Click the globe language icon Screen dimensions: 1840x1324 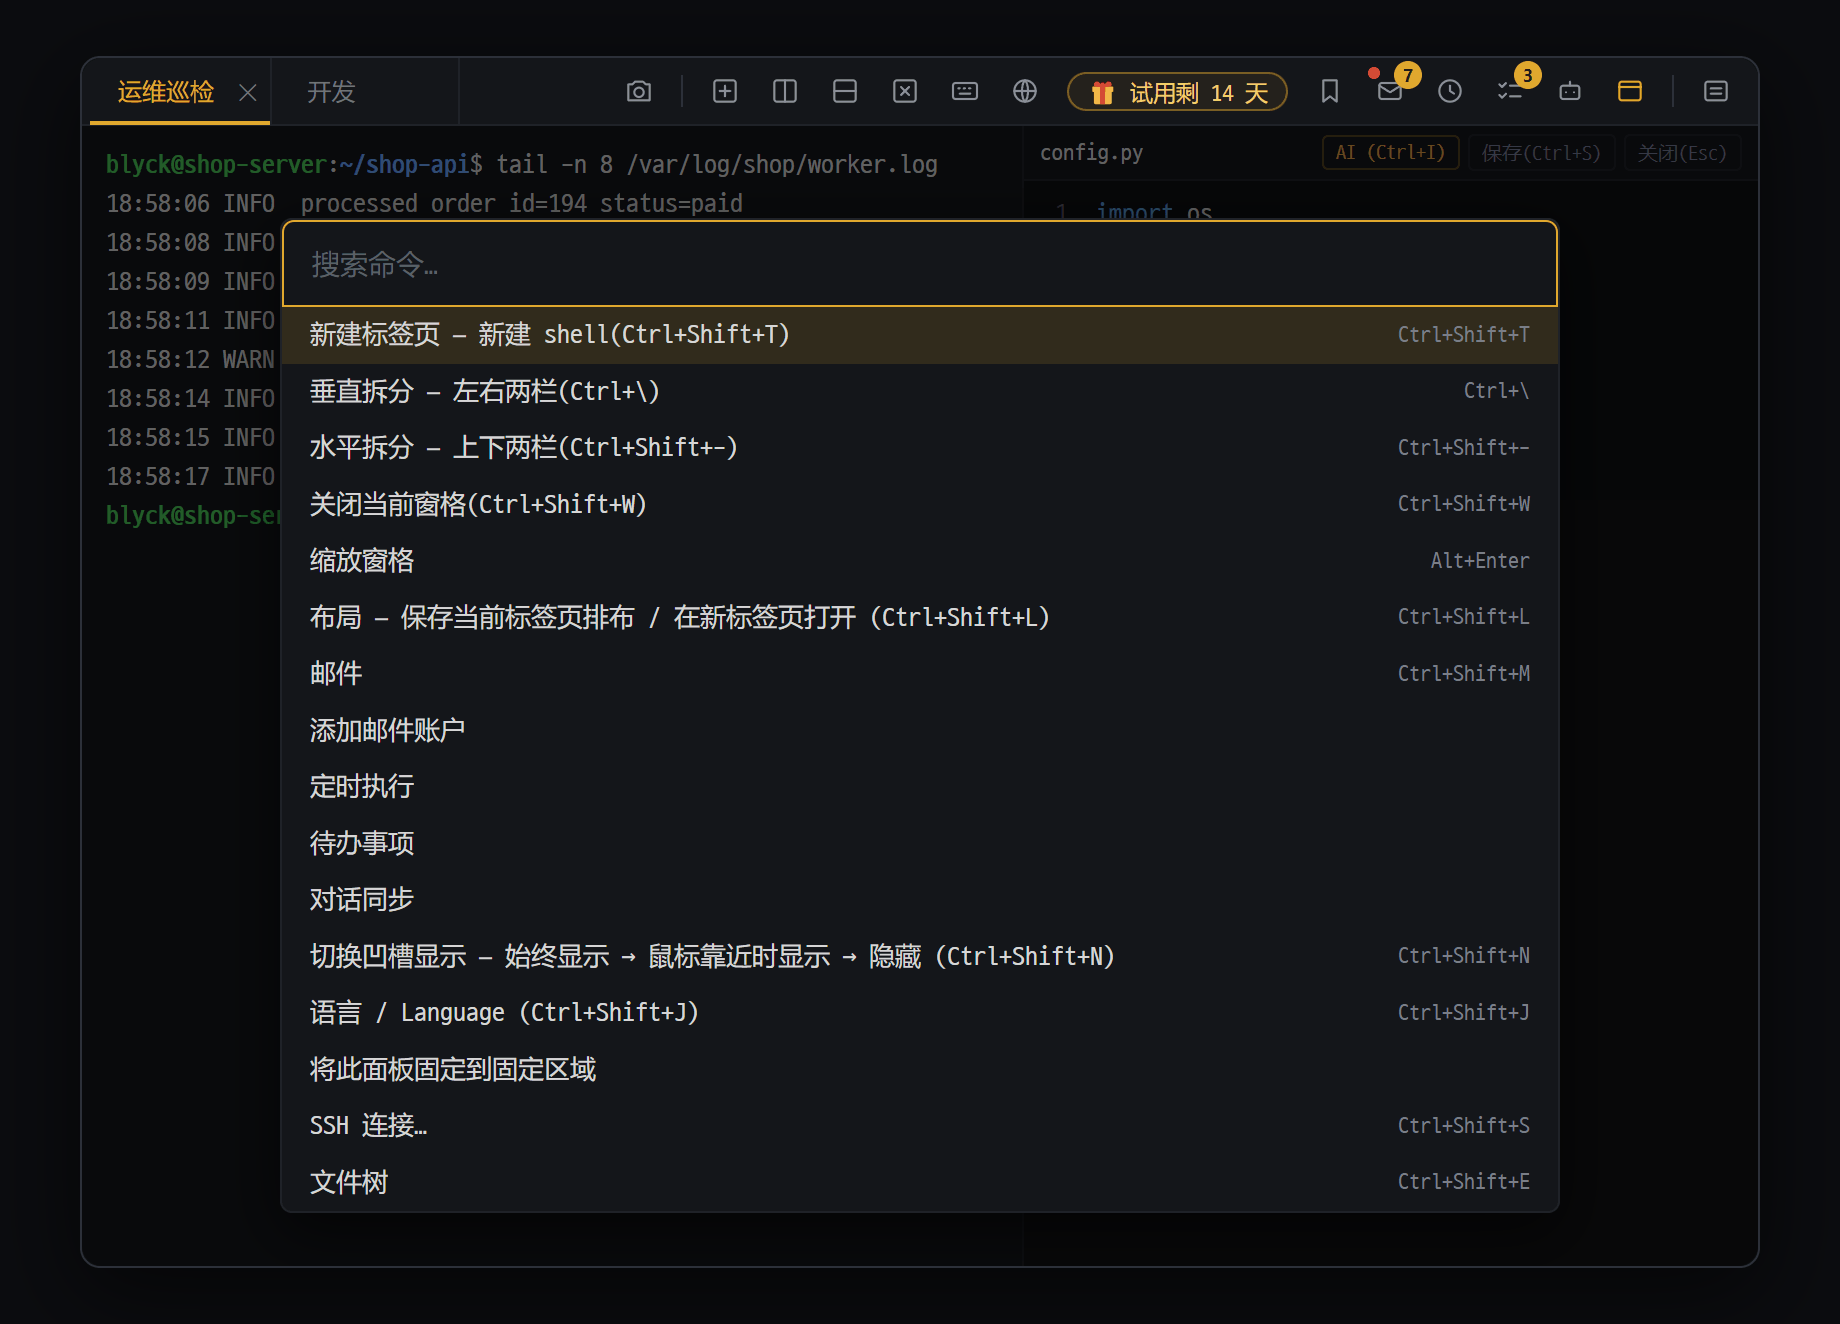pyautogui.click(x=1025, y=92)
